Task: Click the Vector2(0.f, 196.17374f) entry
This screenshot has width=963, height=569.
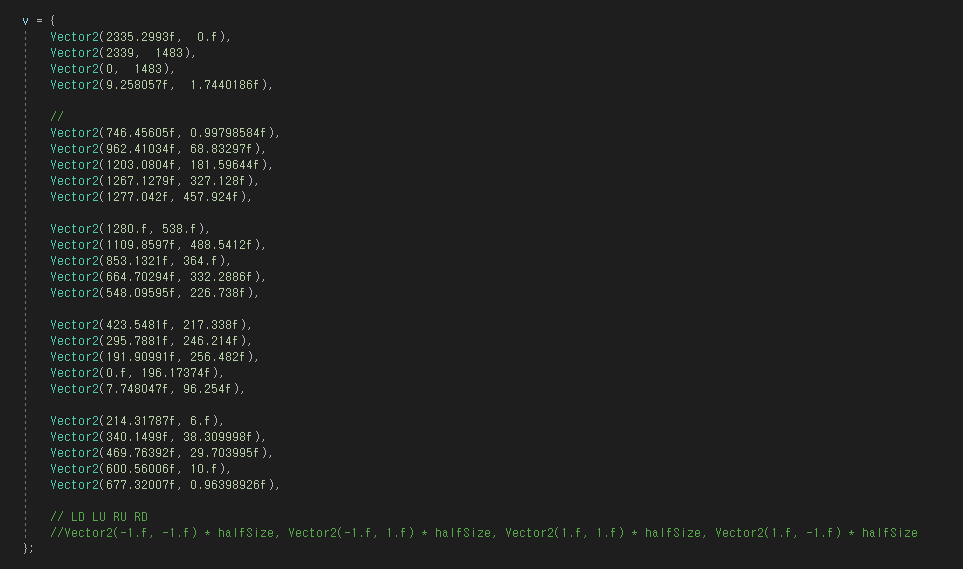Action: (x=137, y=373)
